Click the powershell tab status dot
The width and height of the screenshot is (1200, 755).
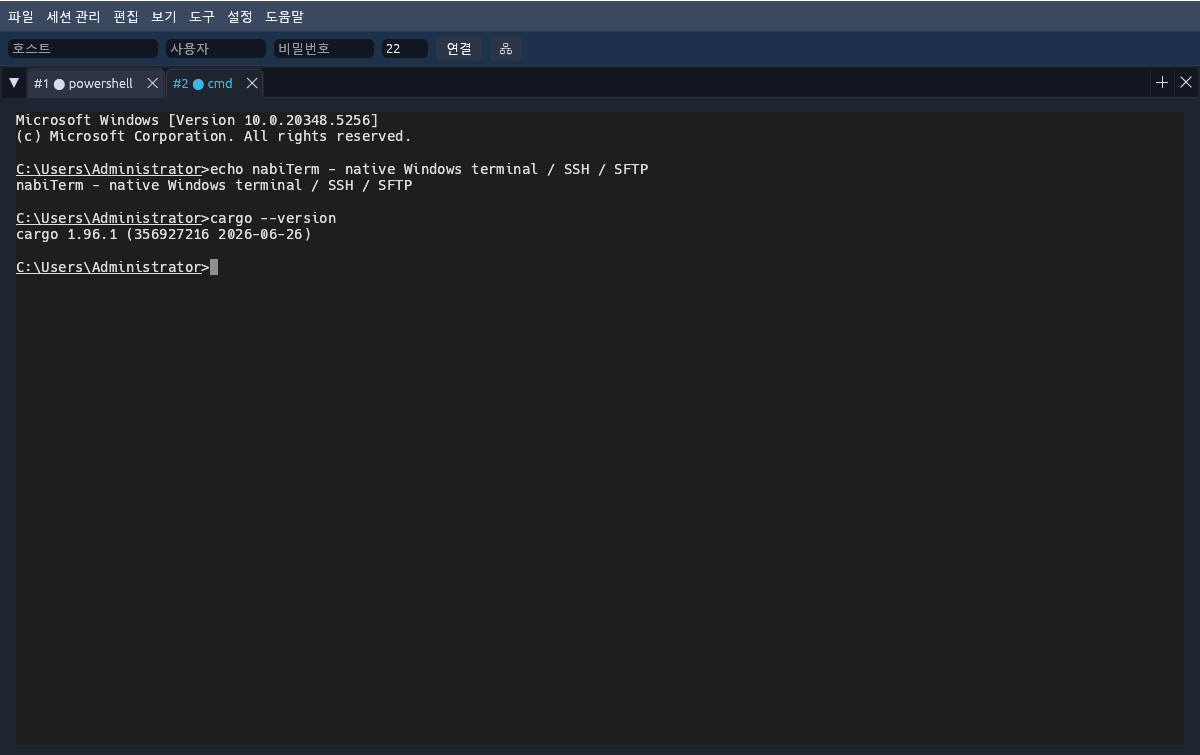pyautogui.click(x=59, y=84)
